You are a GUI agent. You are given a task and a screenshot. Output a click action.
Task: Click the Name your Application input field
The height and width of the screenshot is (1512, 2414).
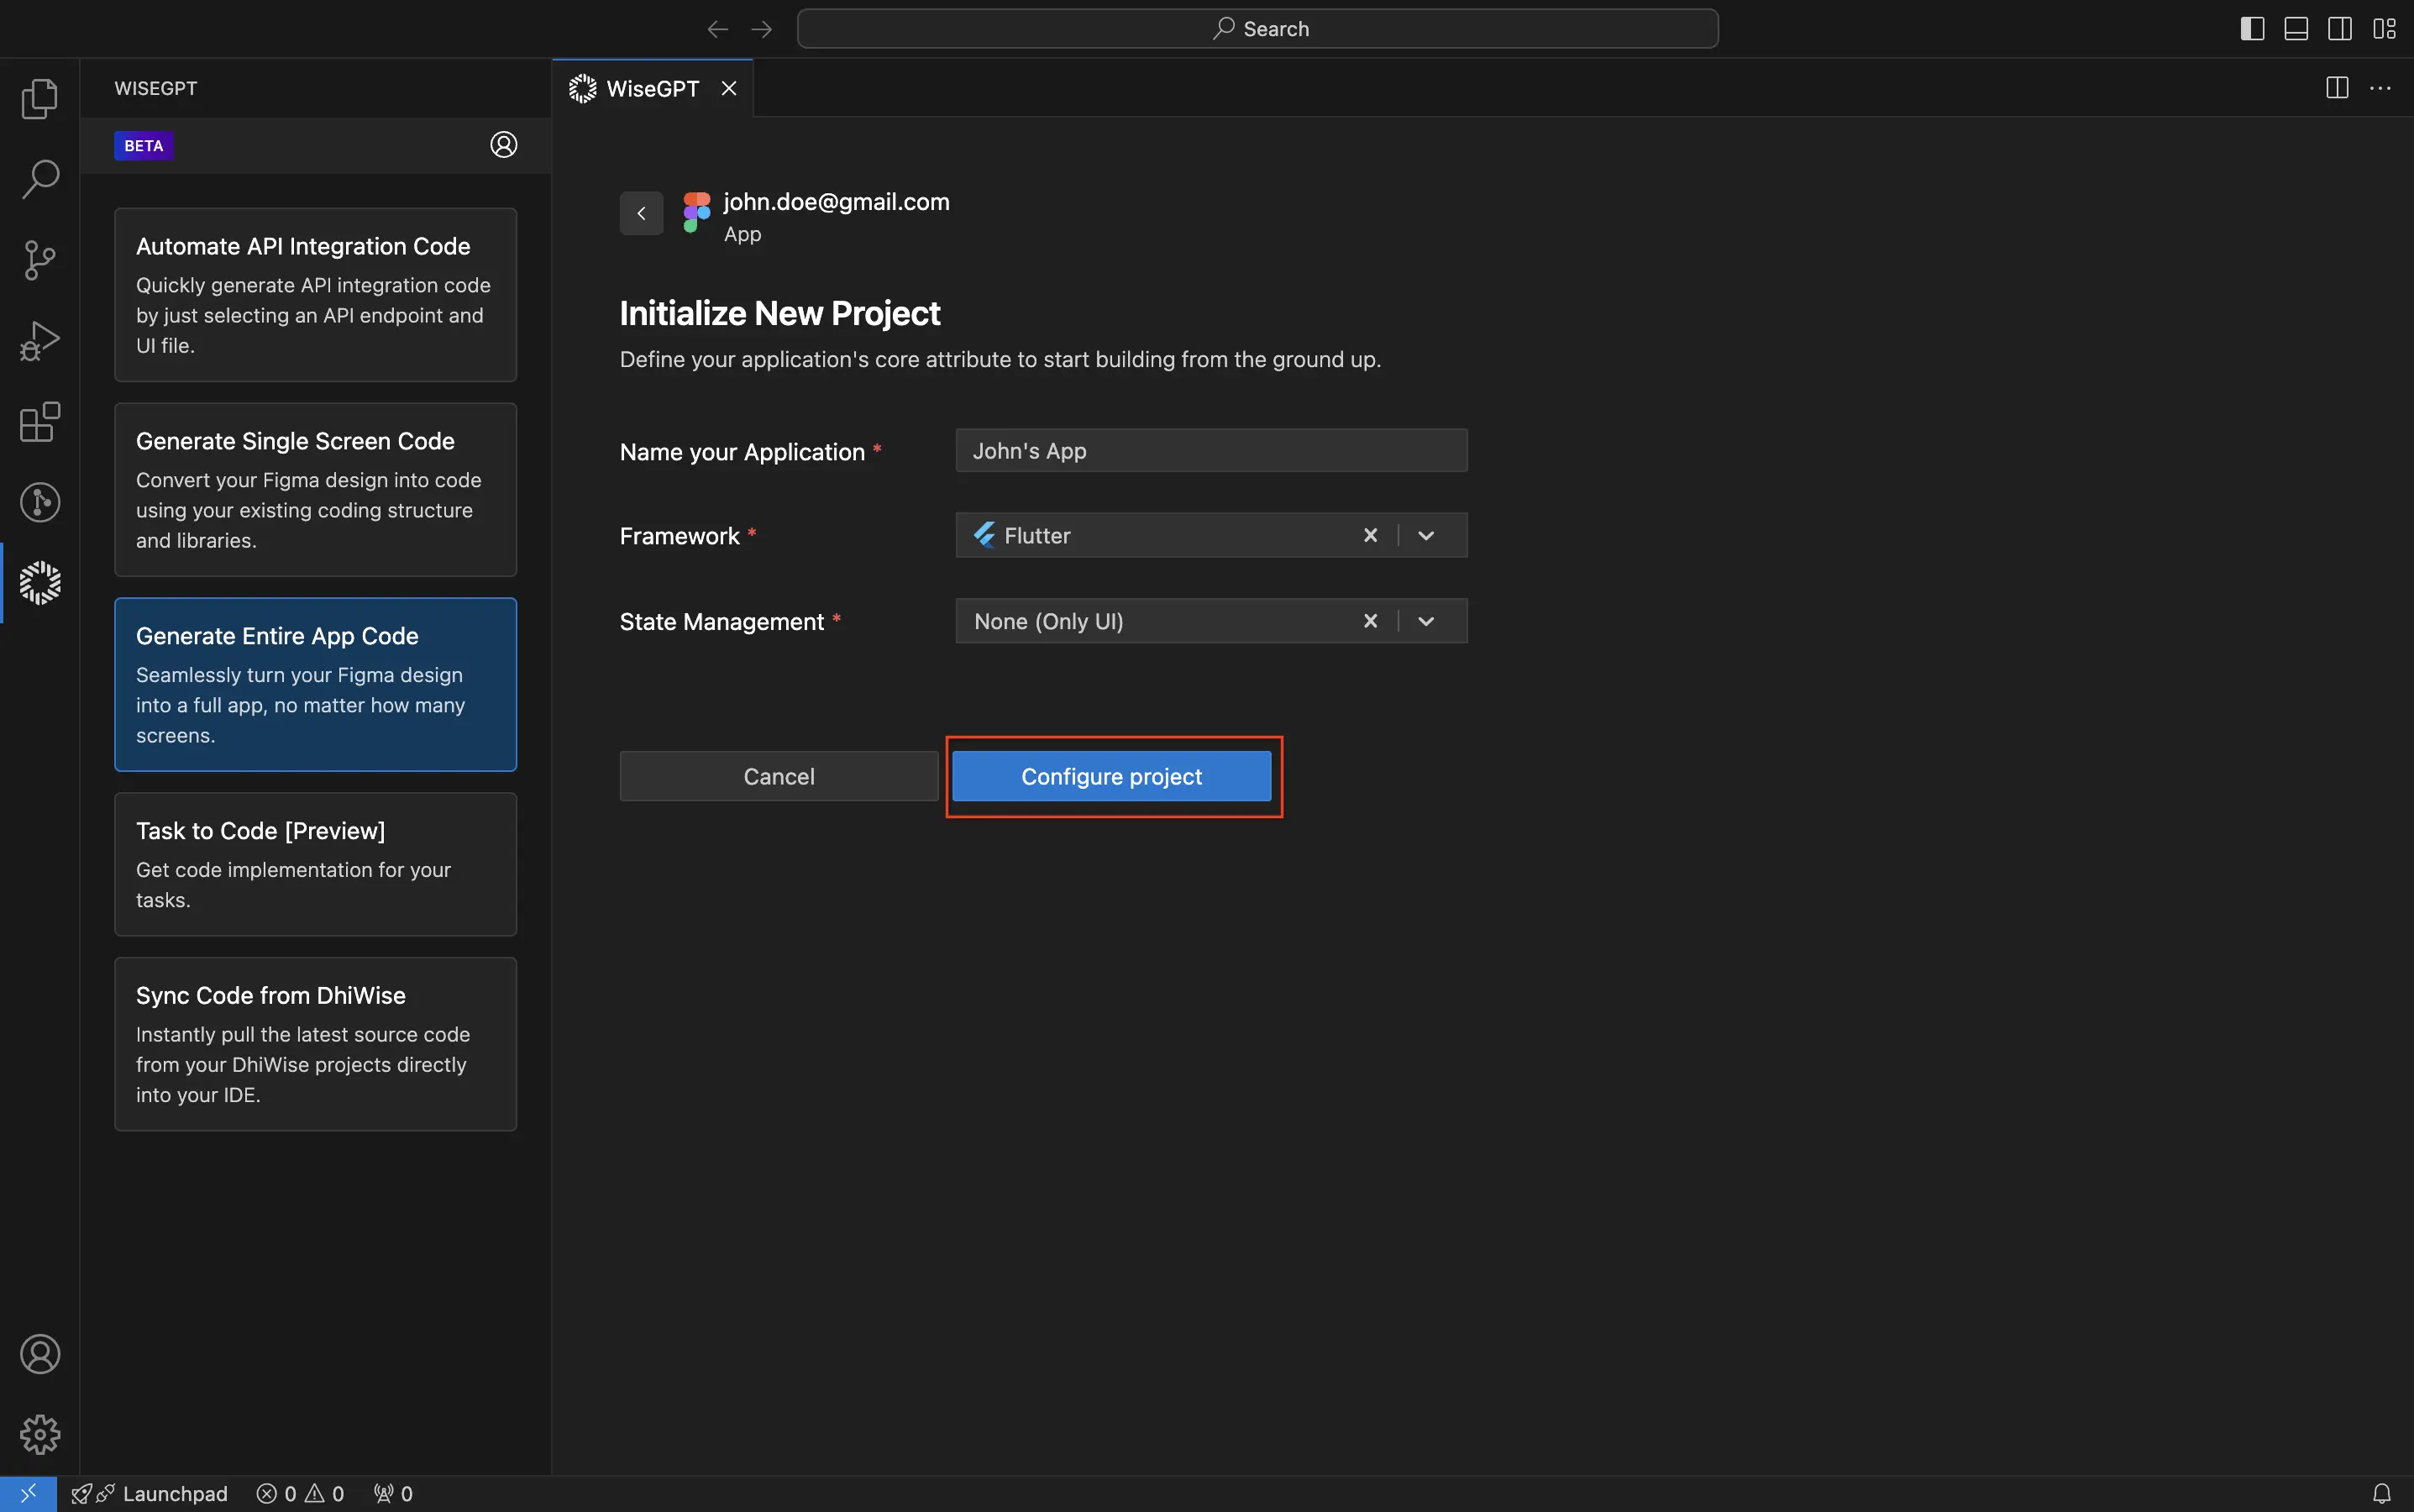(1211, 451)
